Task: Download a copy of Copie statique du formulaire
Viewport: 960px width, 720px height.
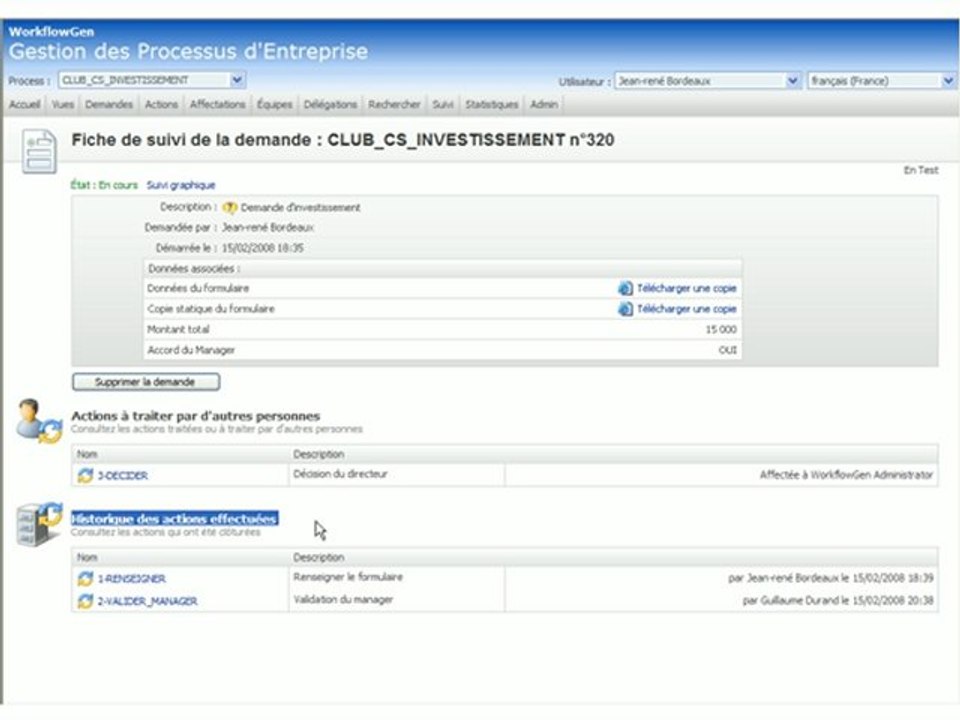Action: [x=686, y=309]
